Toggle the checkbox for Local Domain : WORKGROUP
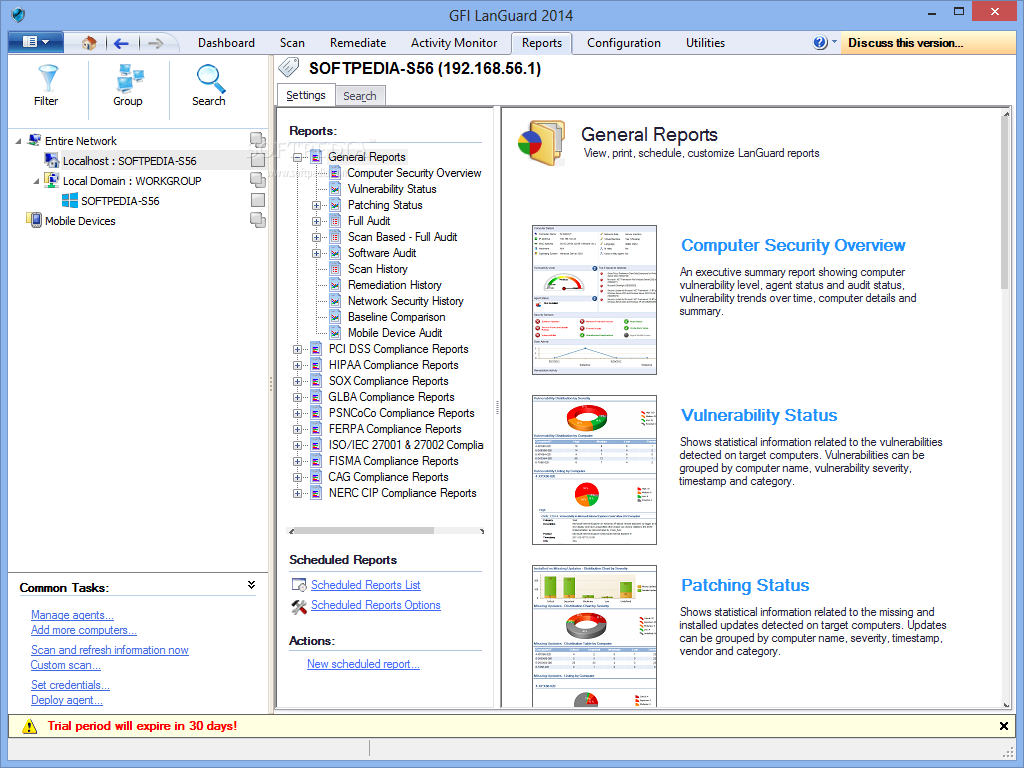 pyautogui.click(x=258, y=180)
